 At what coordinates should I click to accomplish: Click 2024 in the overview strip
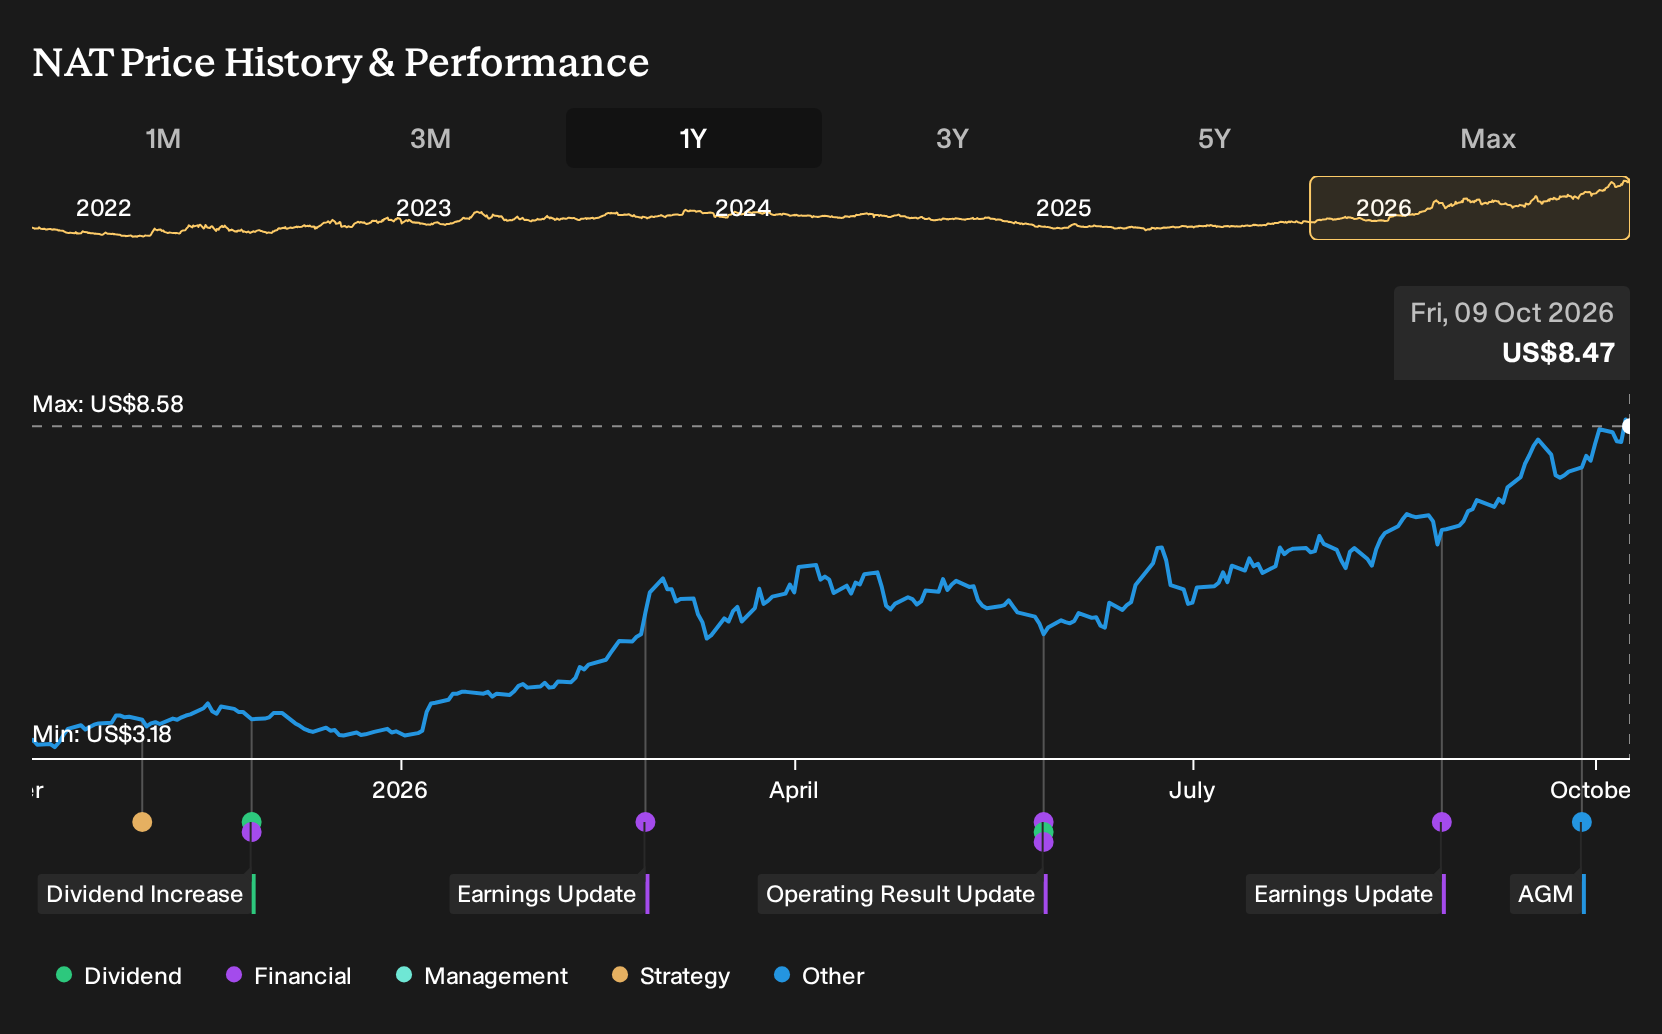click(743, 208)
